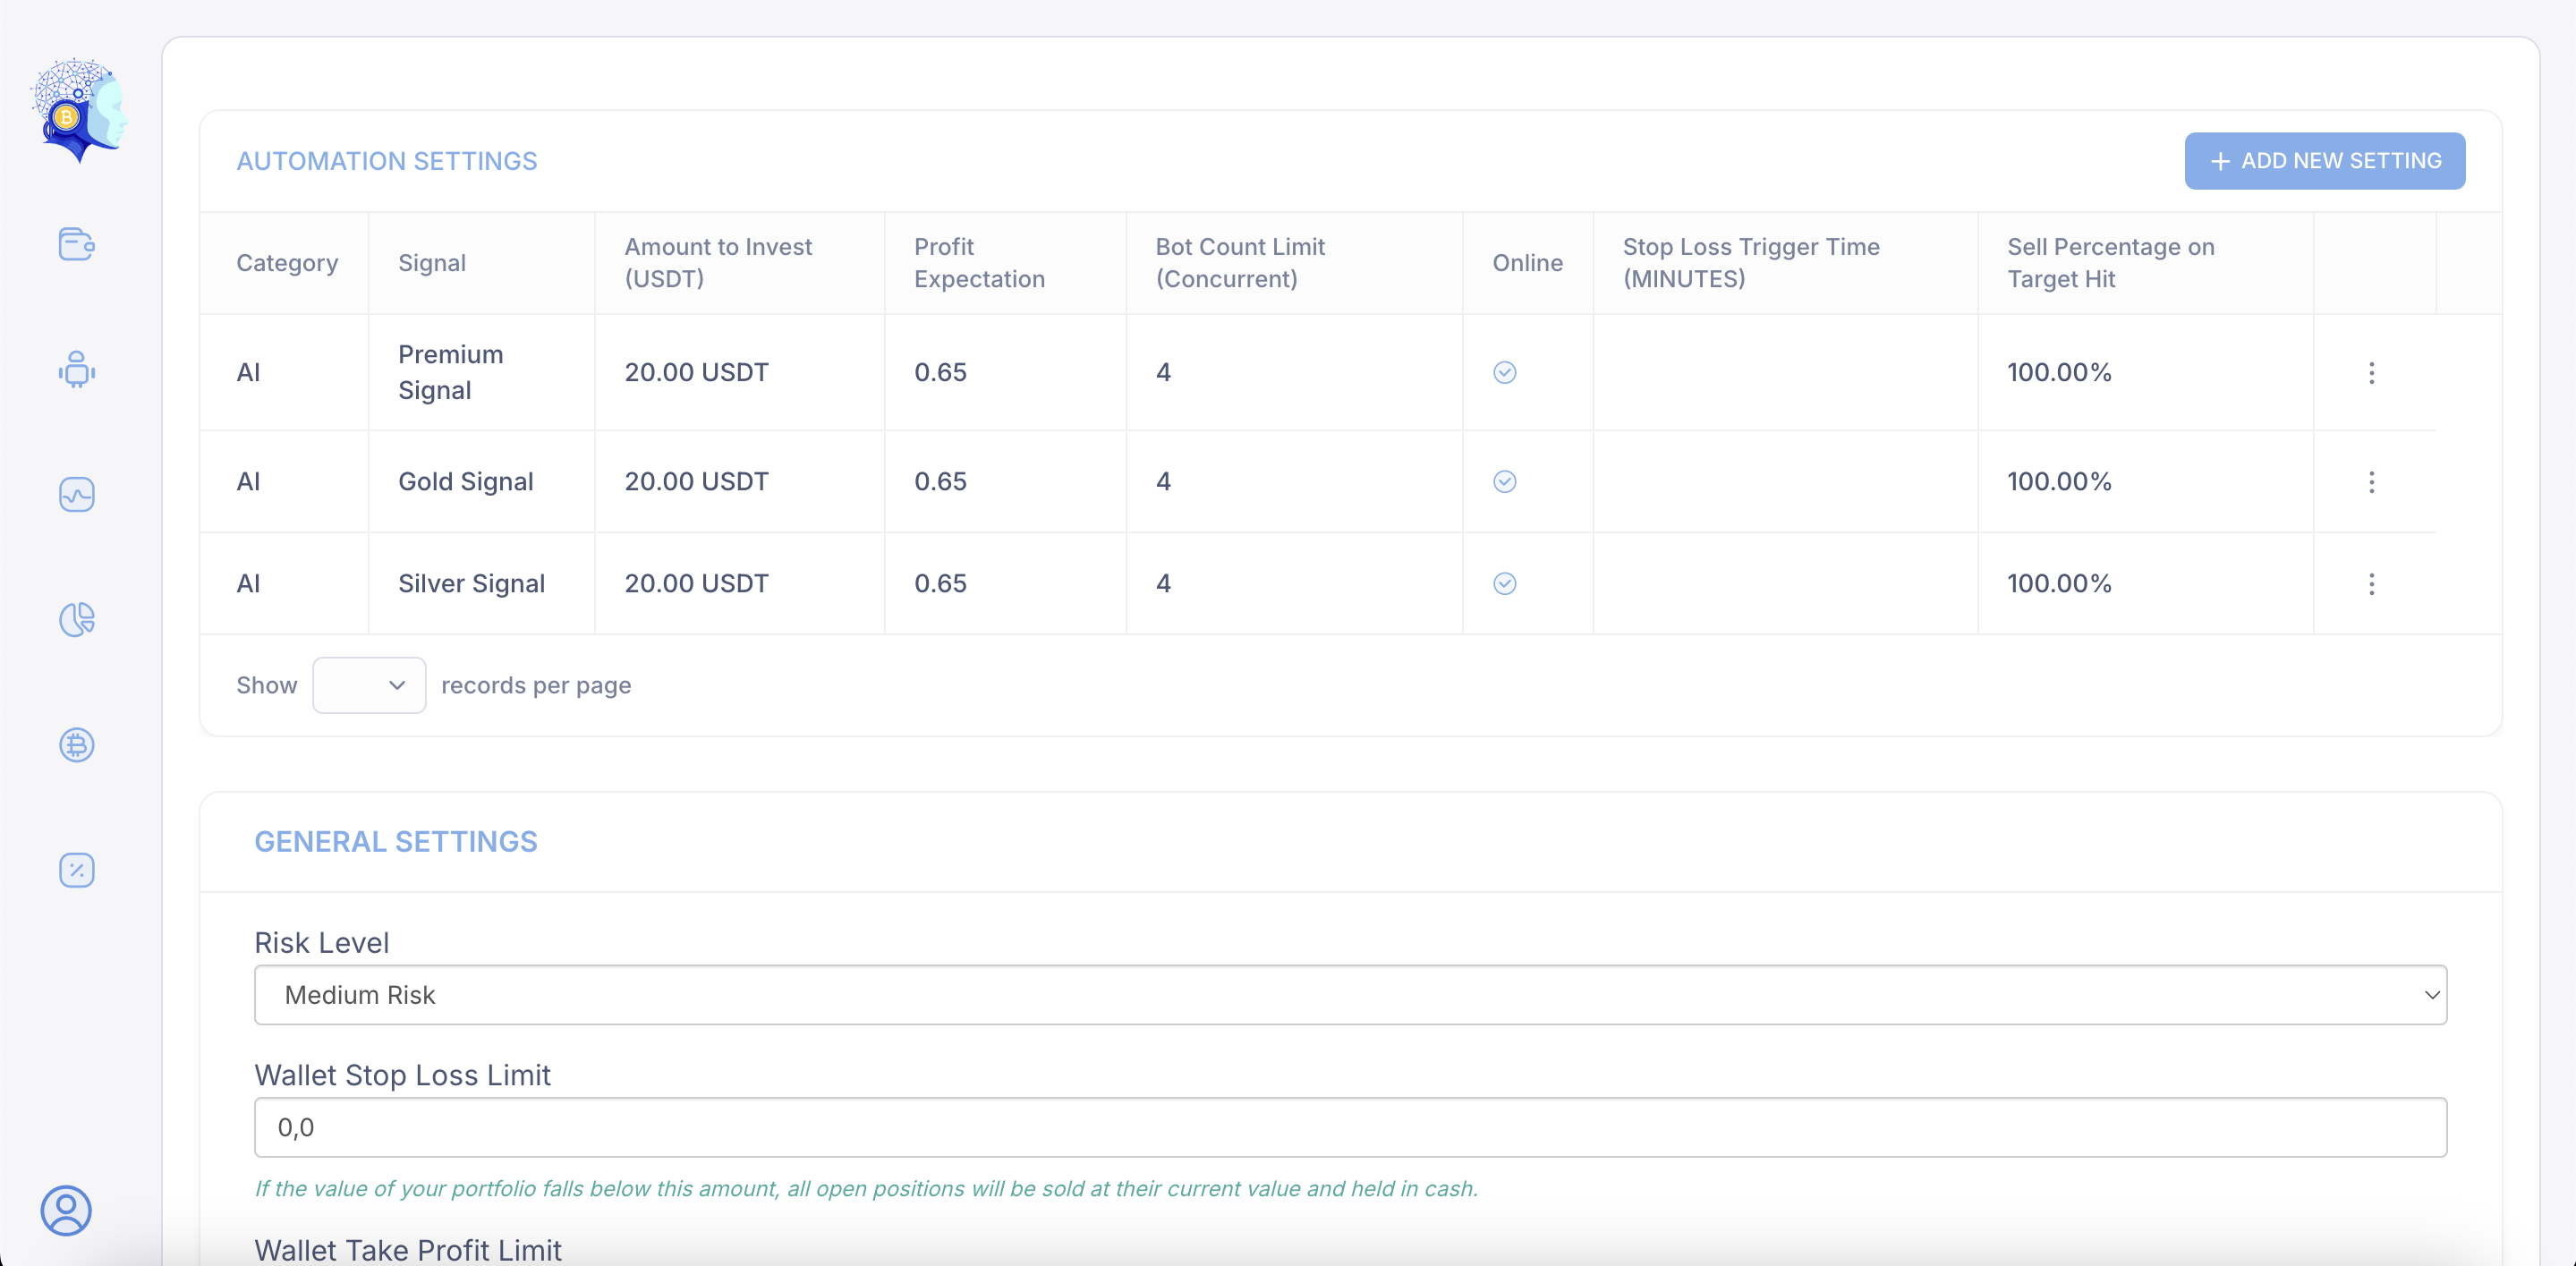Open actions menu for Gold Signal row
Viewport: 2576px width, 1266px height.
pos(2371,482)
